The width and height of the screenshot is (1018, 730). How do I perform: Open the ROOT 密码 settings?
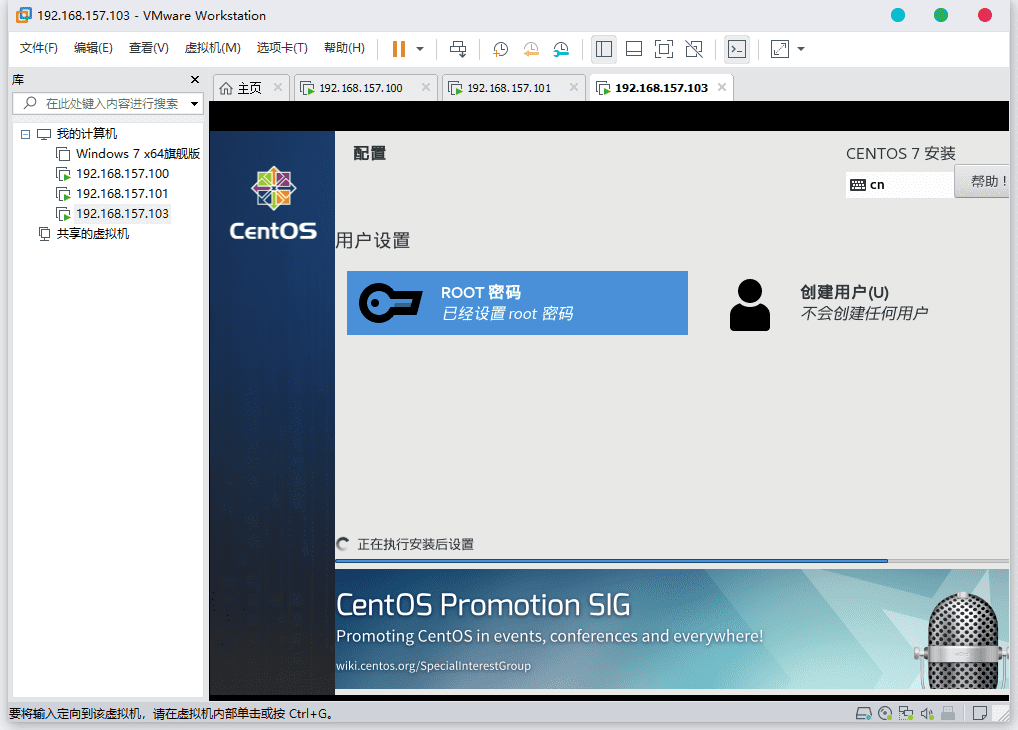pyautogui.click(x=517, y=303)
